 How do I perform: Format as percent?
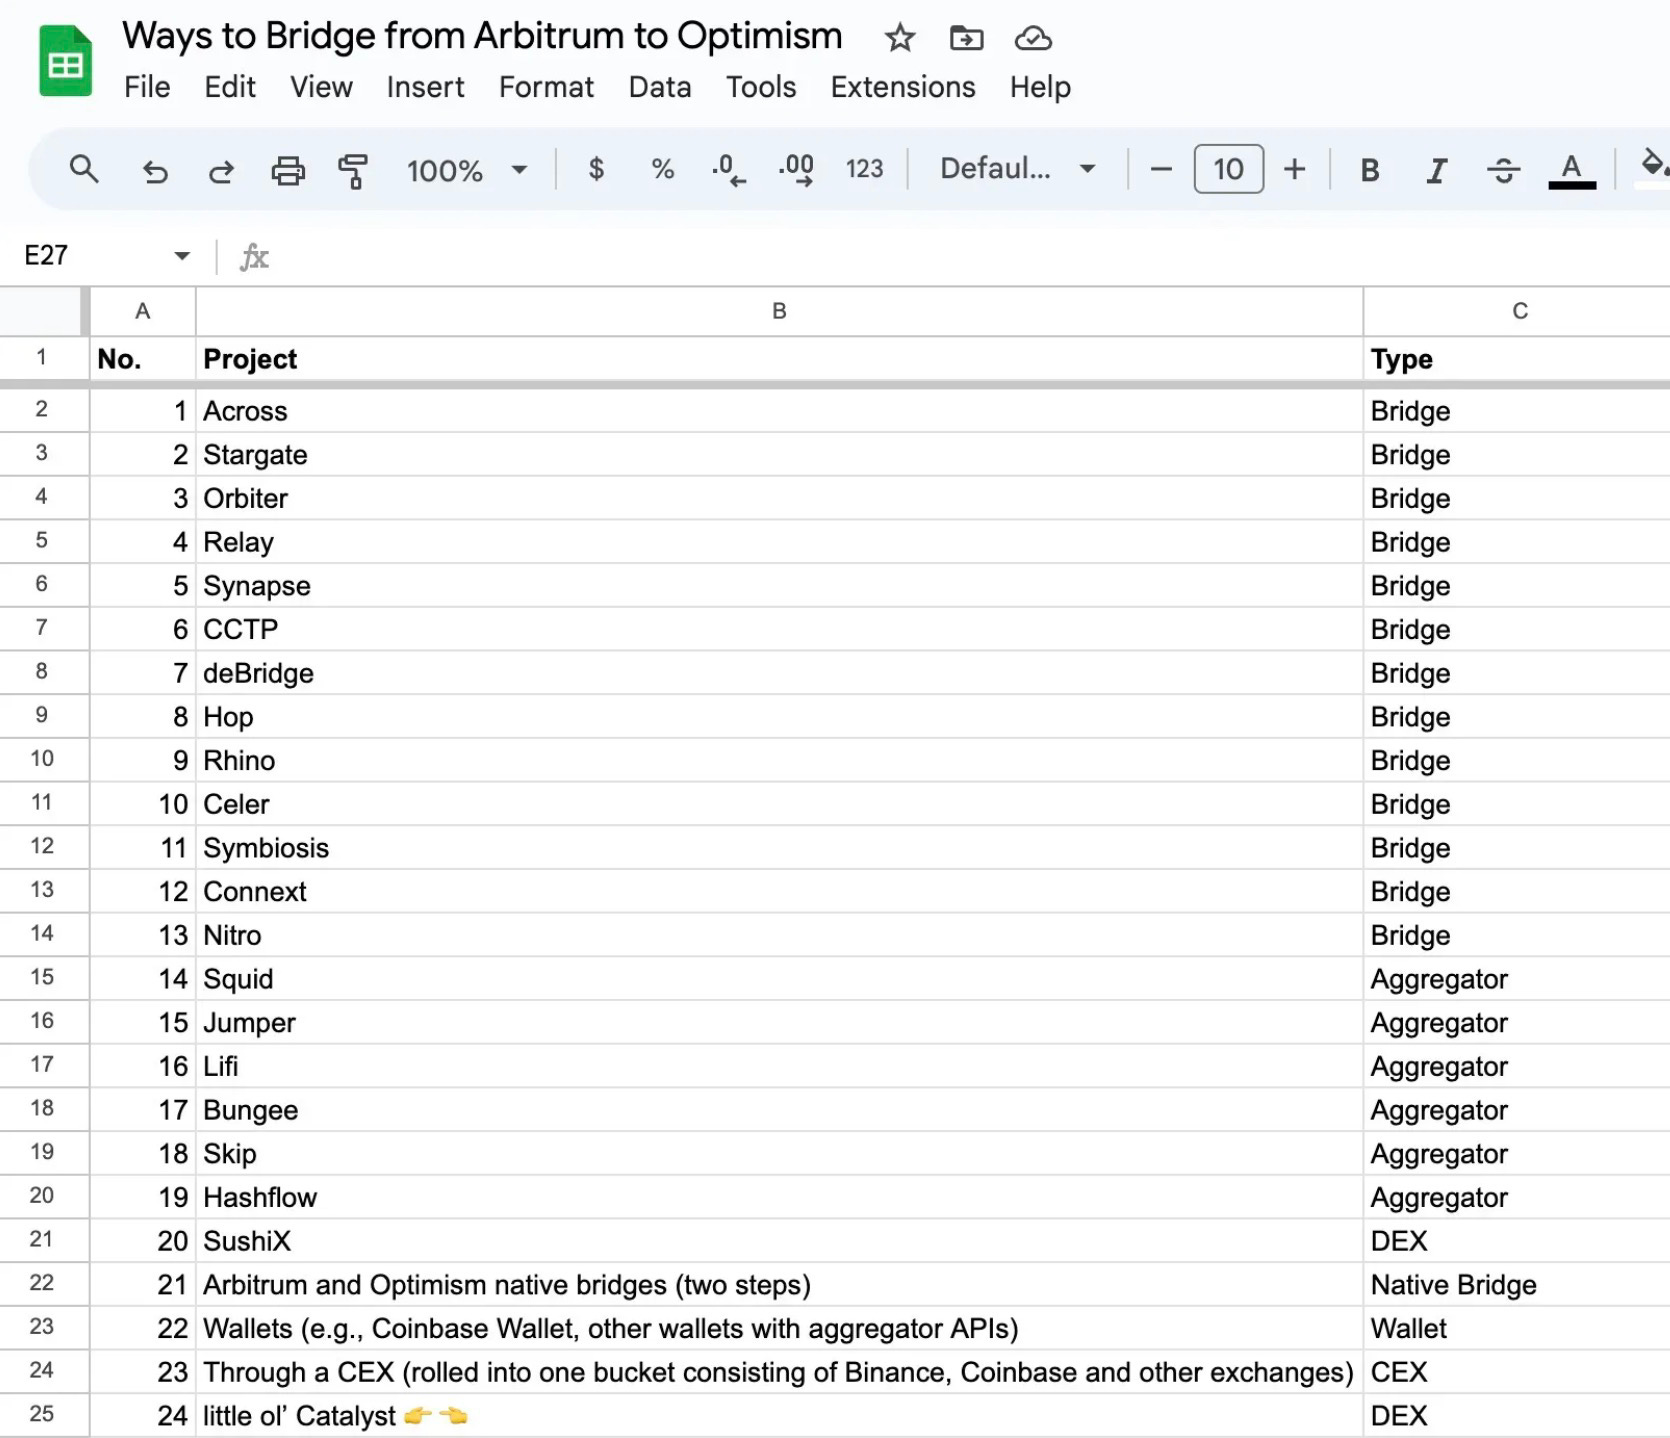[x=662, y=169]
